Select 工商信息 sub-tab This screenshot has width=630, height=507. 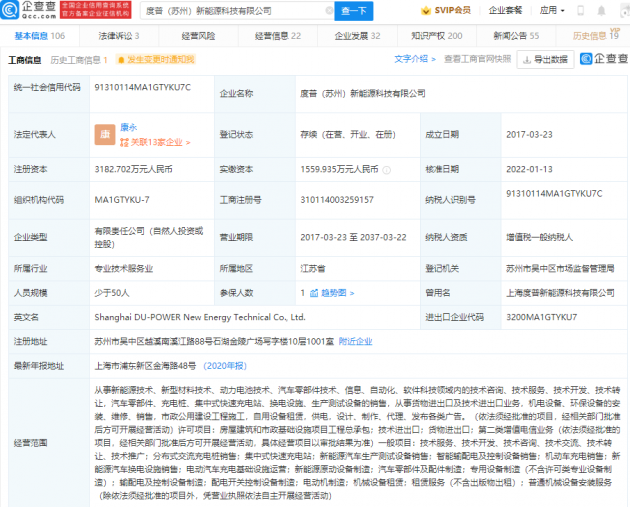25,60
